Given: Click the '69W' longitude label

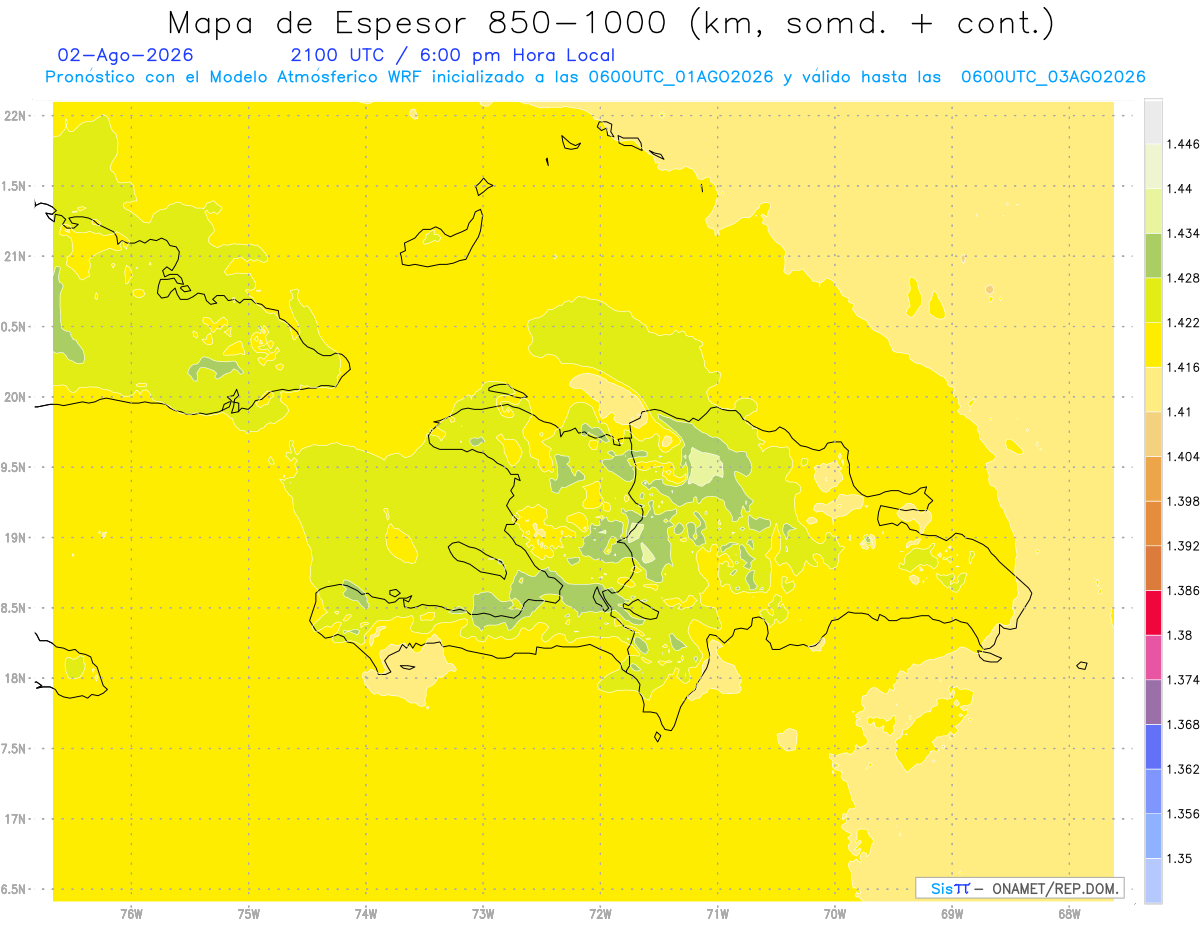Looking at the screenshot, I should [952, 913].
